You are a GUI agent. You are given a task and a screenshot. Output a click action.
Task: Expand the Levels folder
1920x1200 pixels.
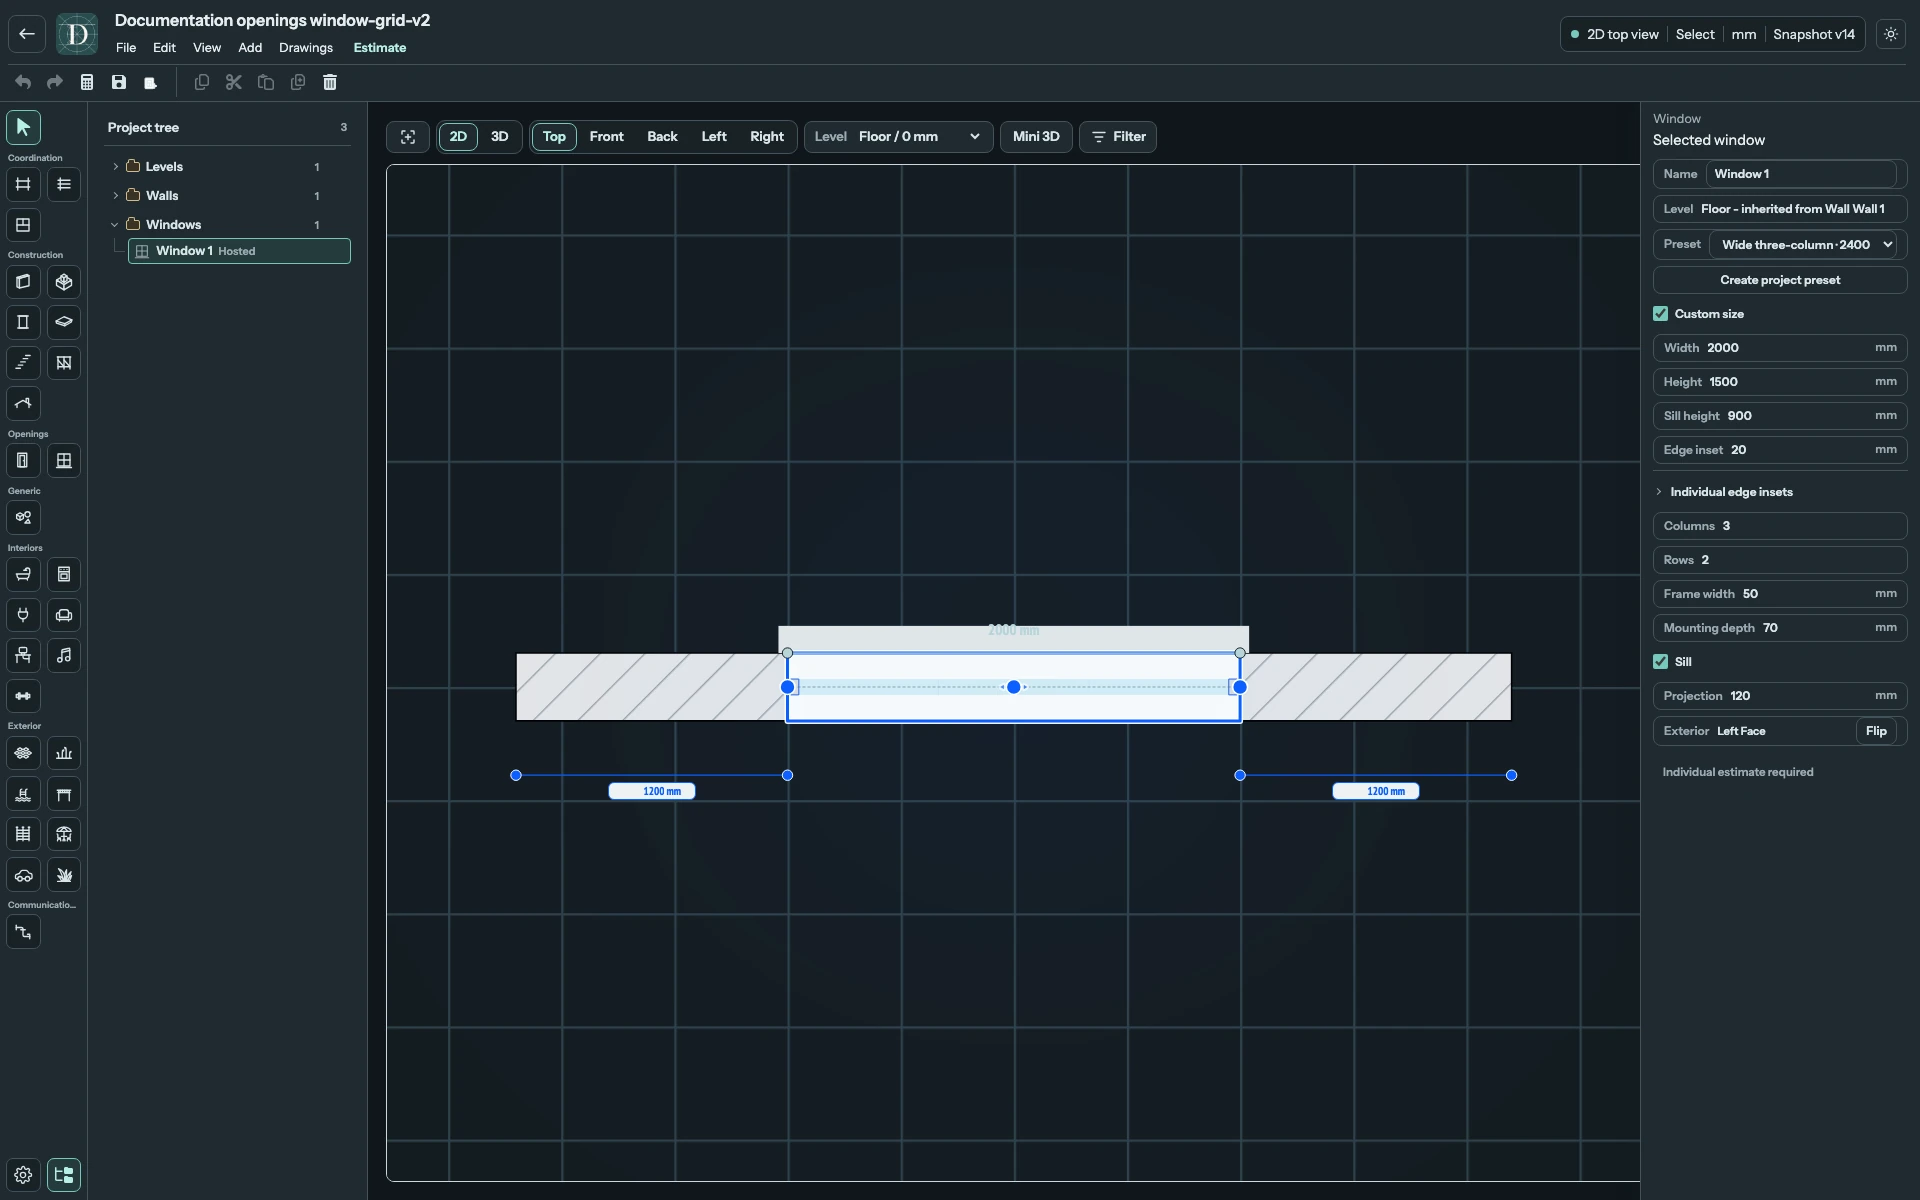coord(116,167)
